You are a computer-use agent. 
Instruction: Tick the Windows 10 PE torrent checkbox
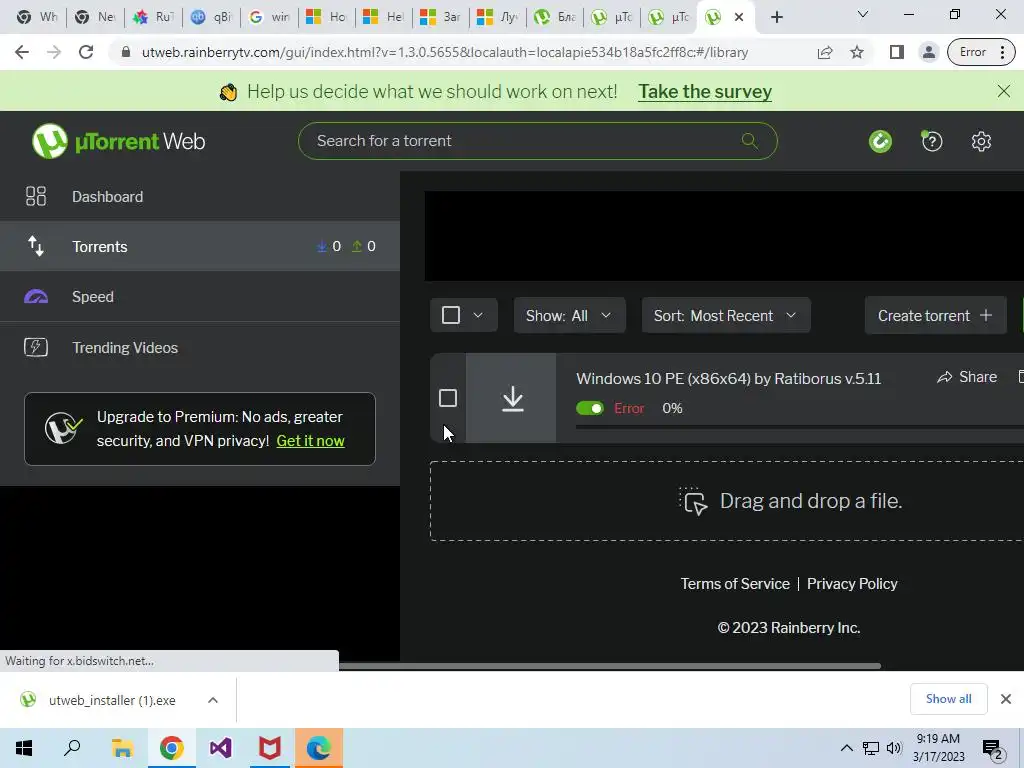click(448, 398)
